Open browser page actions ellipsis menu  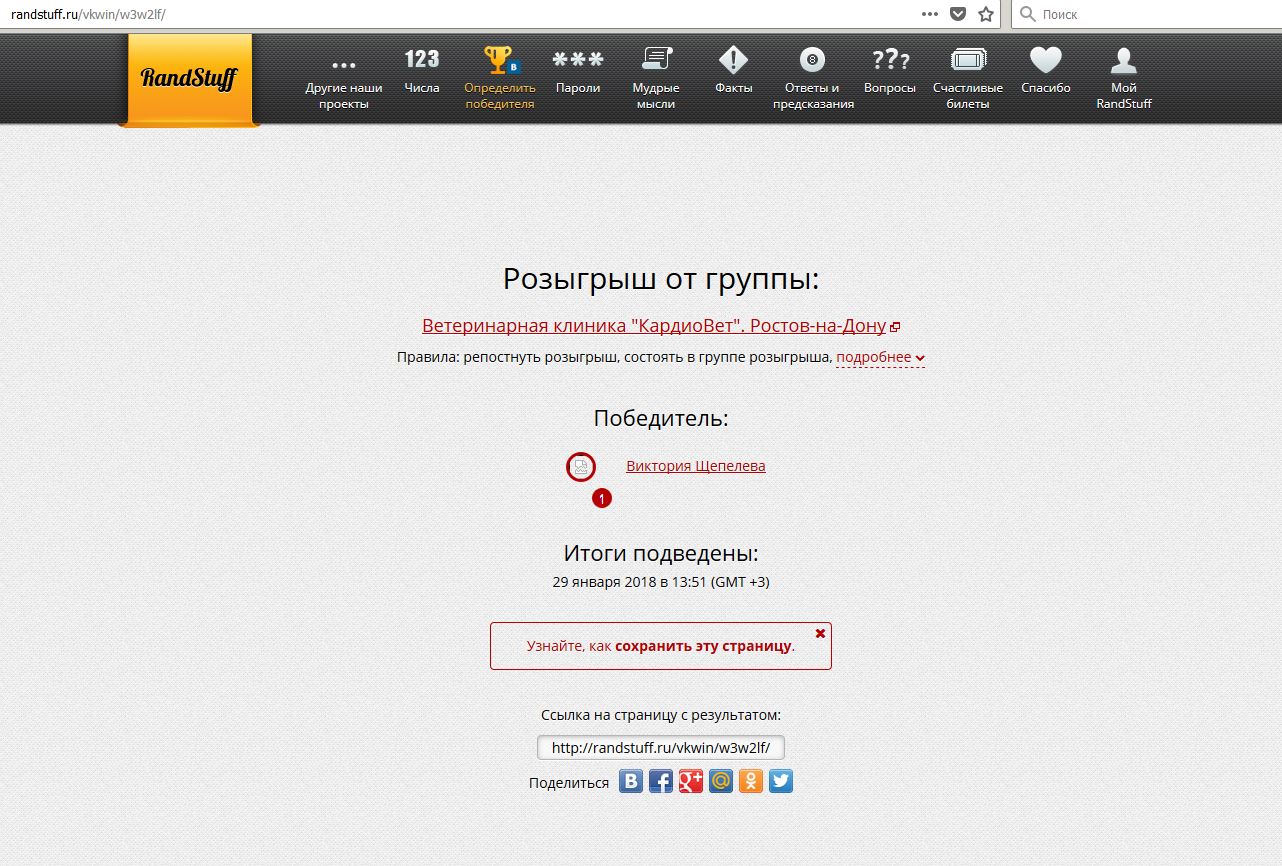click(x=929, y=14)
